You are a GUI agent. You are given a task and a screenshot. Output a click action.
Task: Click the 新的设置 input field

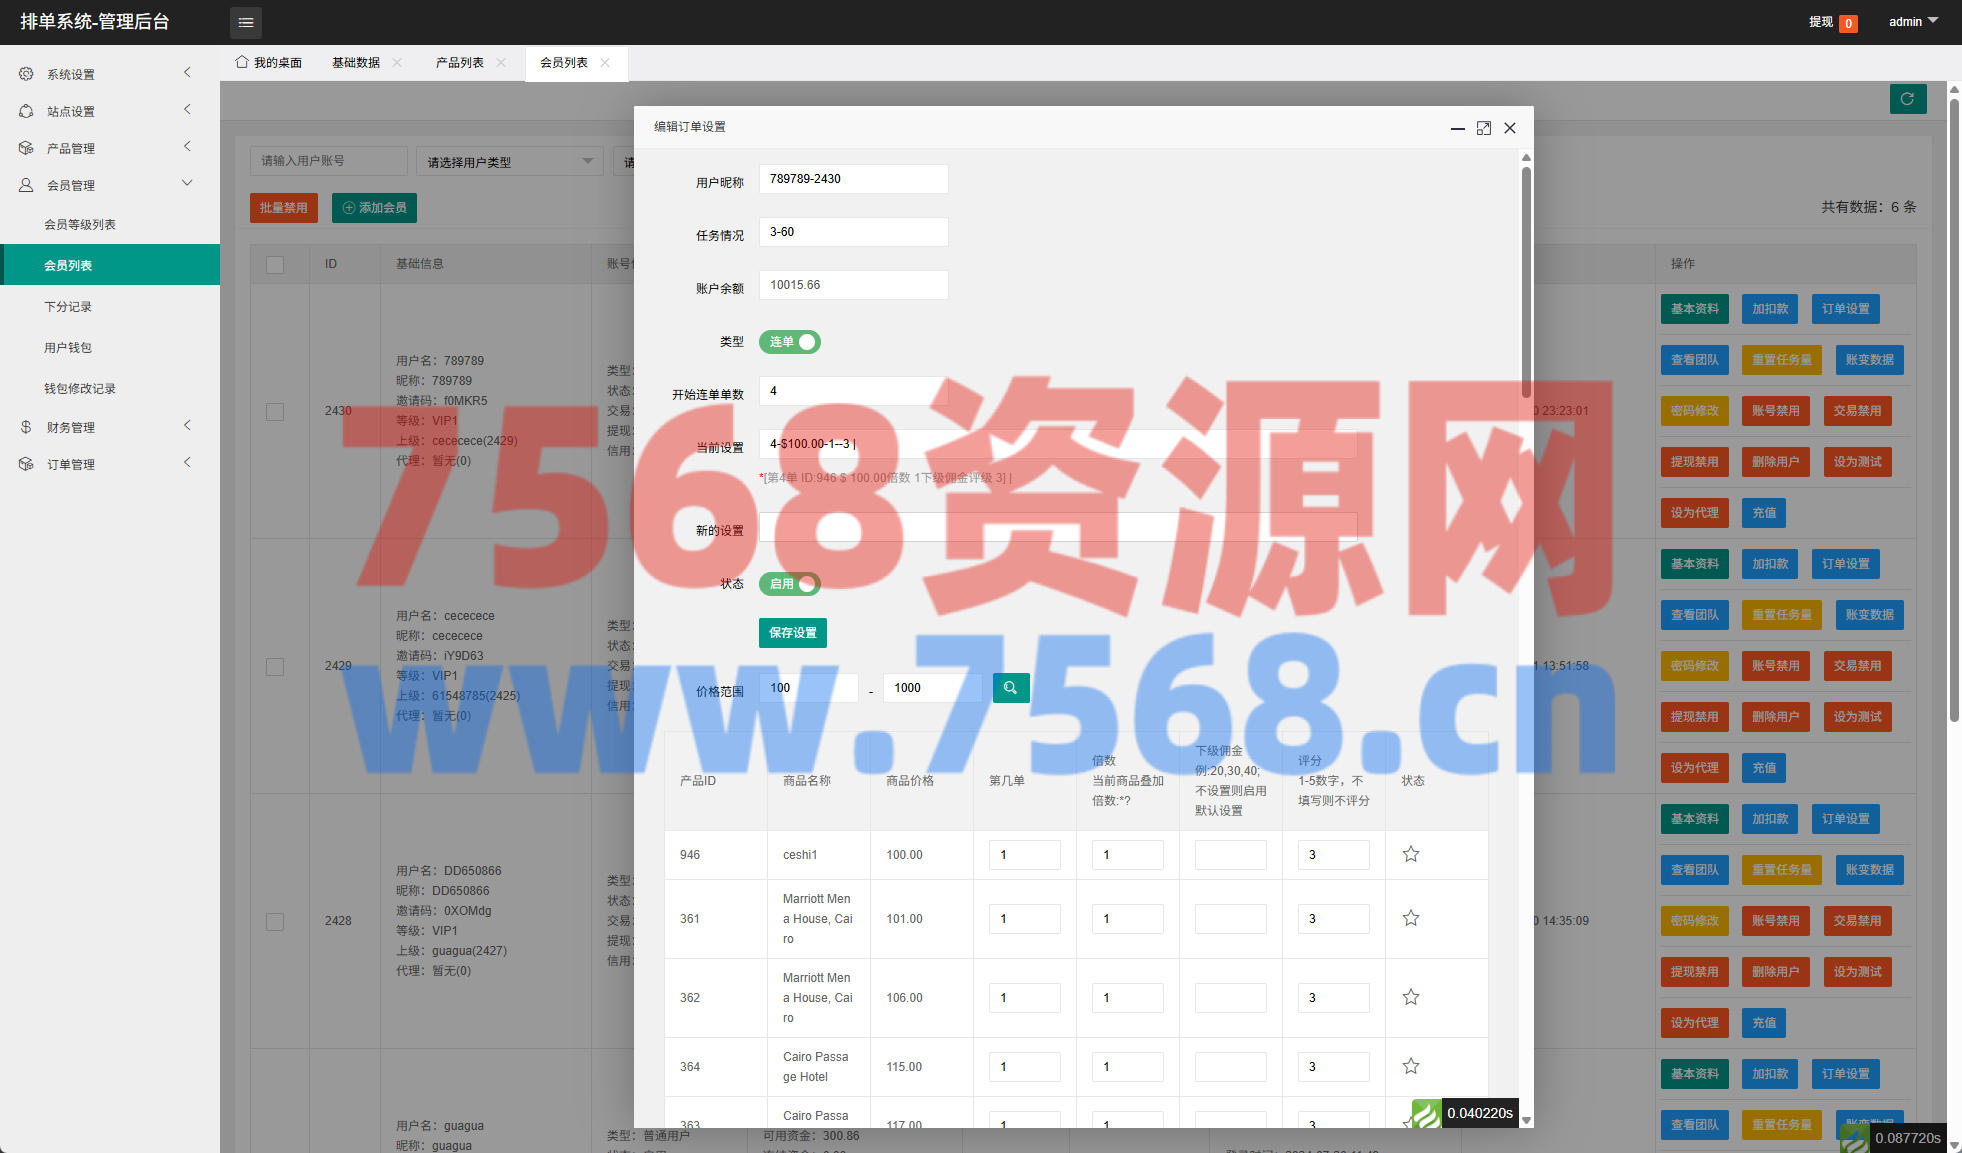(1057, 527)
